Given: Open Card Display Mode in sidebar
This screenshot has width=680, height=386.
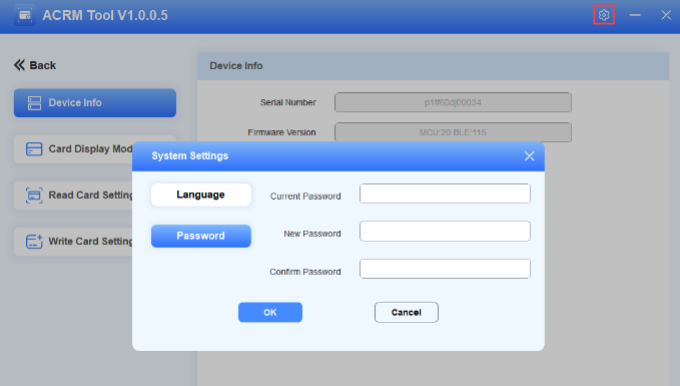Looking at the screenshot, I should click(74, 149).
